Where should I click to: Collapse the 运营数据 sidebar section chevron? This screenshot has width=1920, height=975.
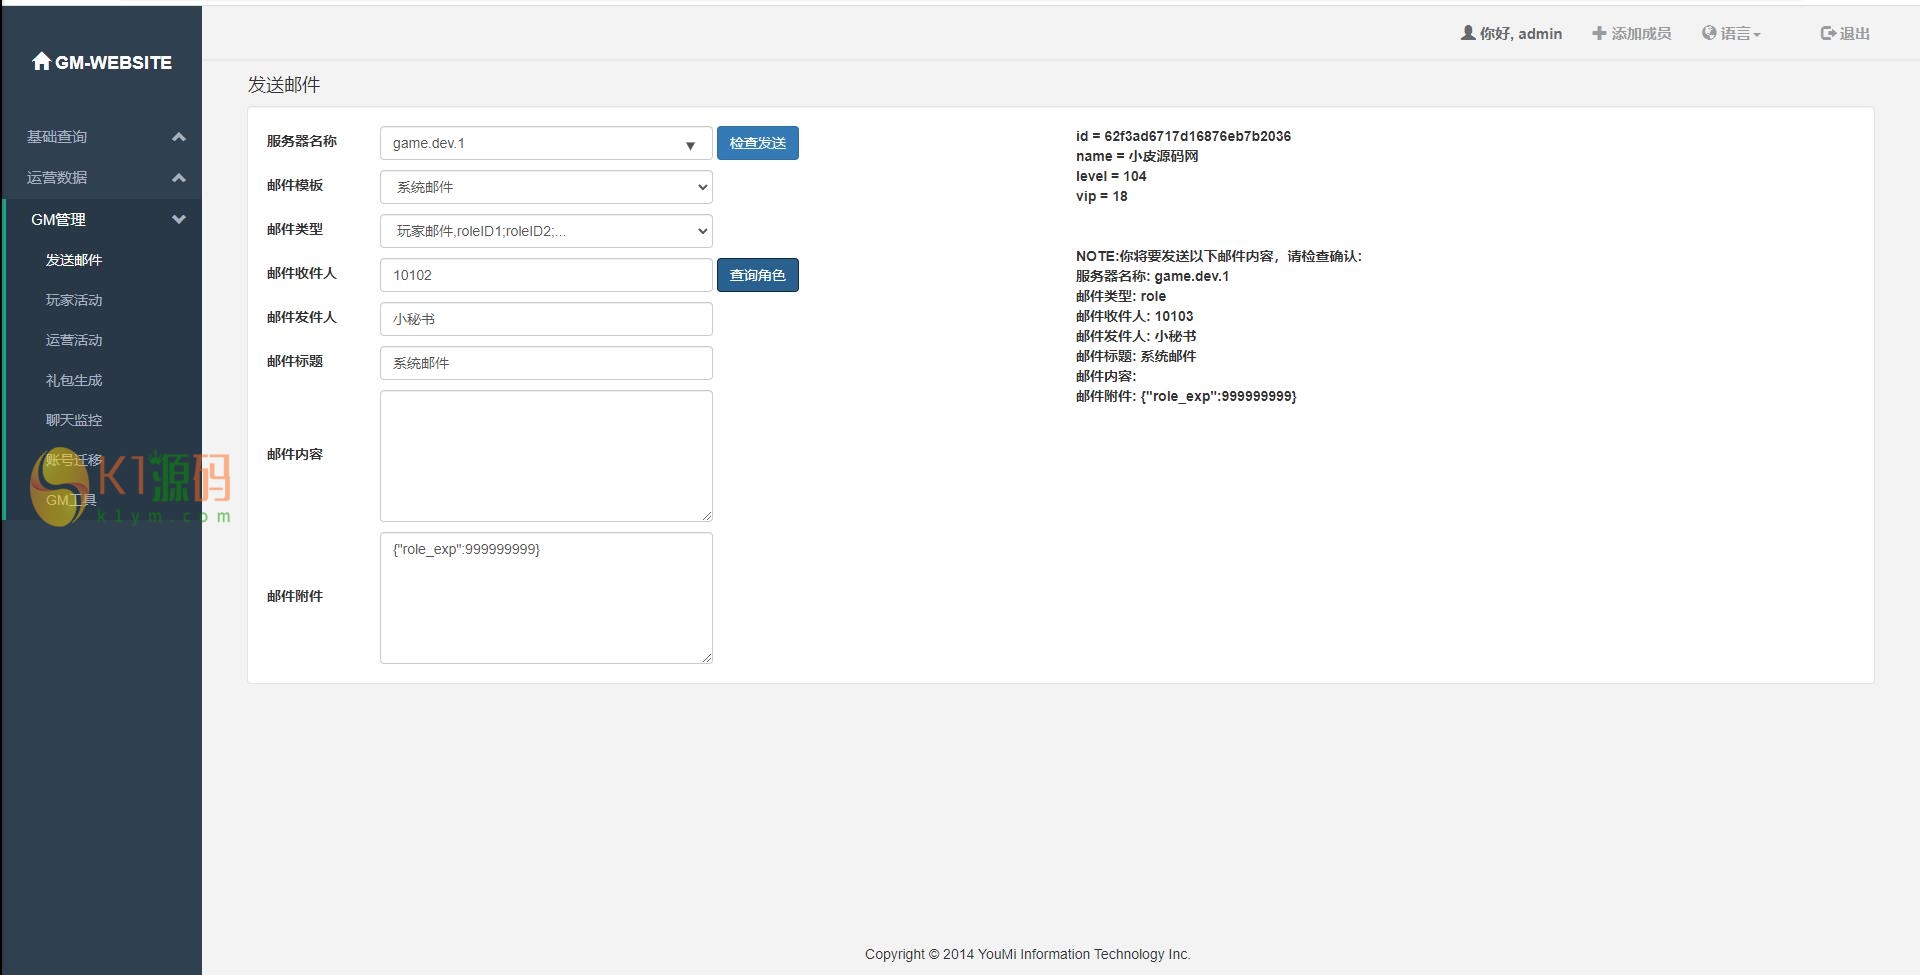coord(179,178)
